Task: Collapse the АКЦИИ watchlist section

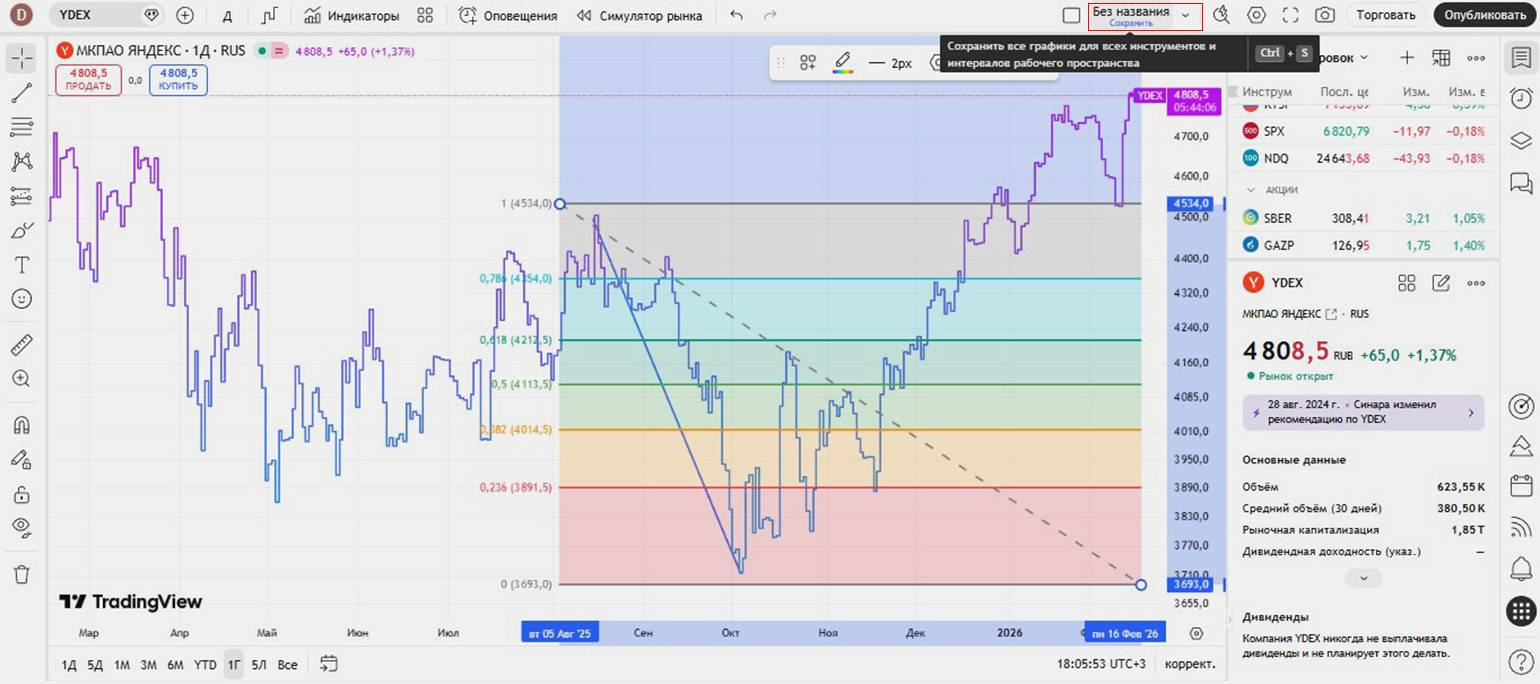Action: point(1250,189)
